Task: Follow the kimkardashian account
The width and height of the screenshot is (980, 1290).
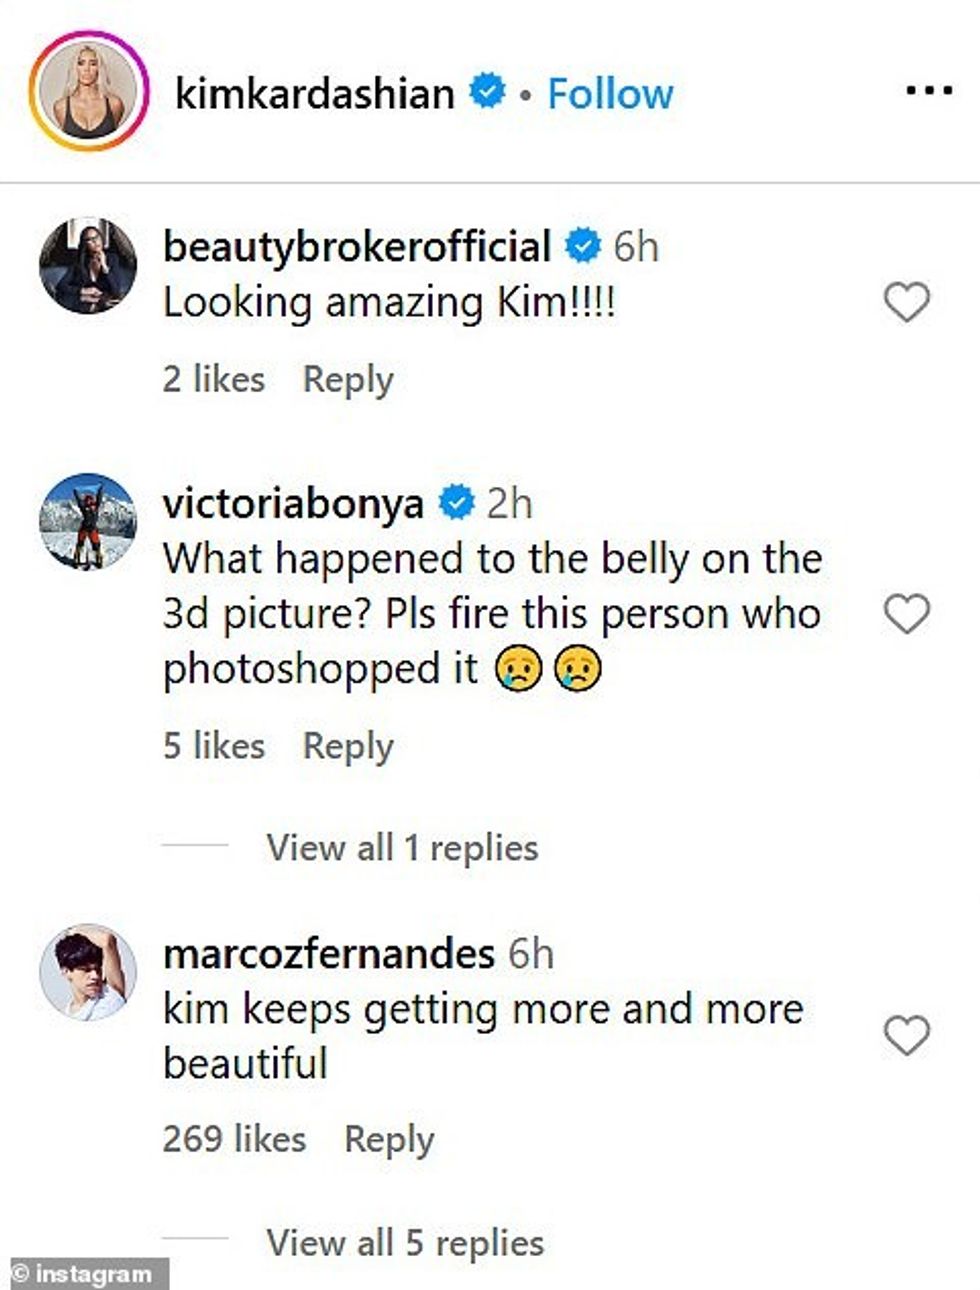Action: click(610, 94)
